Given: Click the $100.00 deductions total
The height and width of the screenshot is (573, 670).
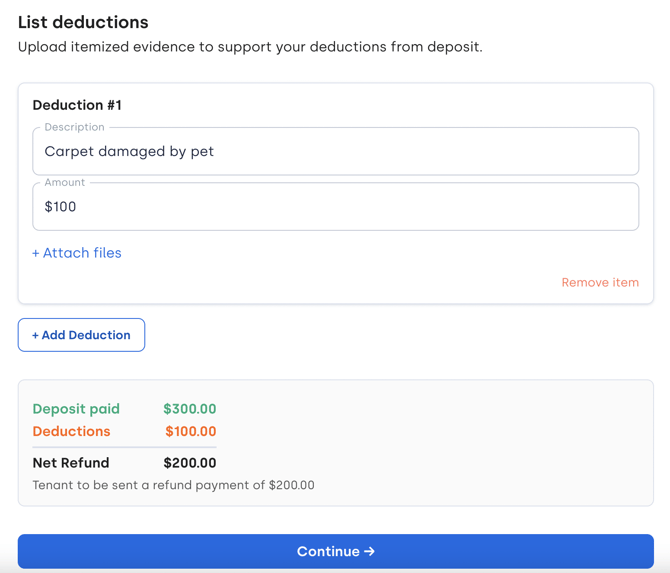Looking at the screenshot, I should (191, 432).
